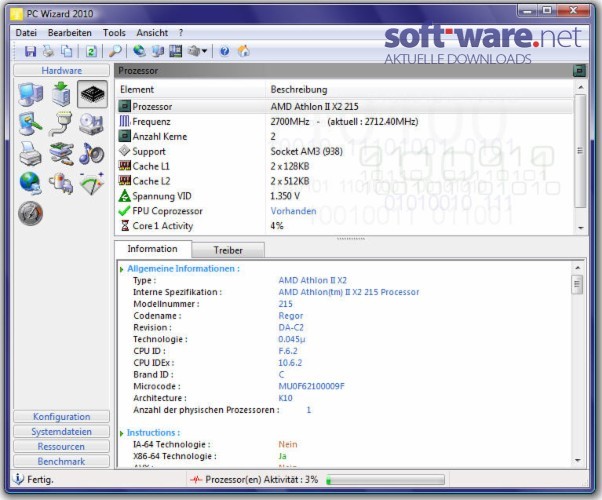Open the Voltage temperature gauge diamond icon
The image size is (602, 500).
click(91, 183)
